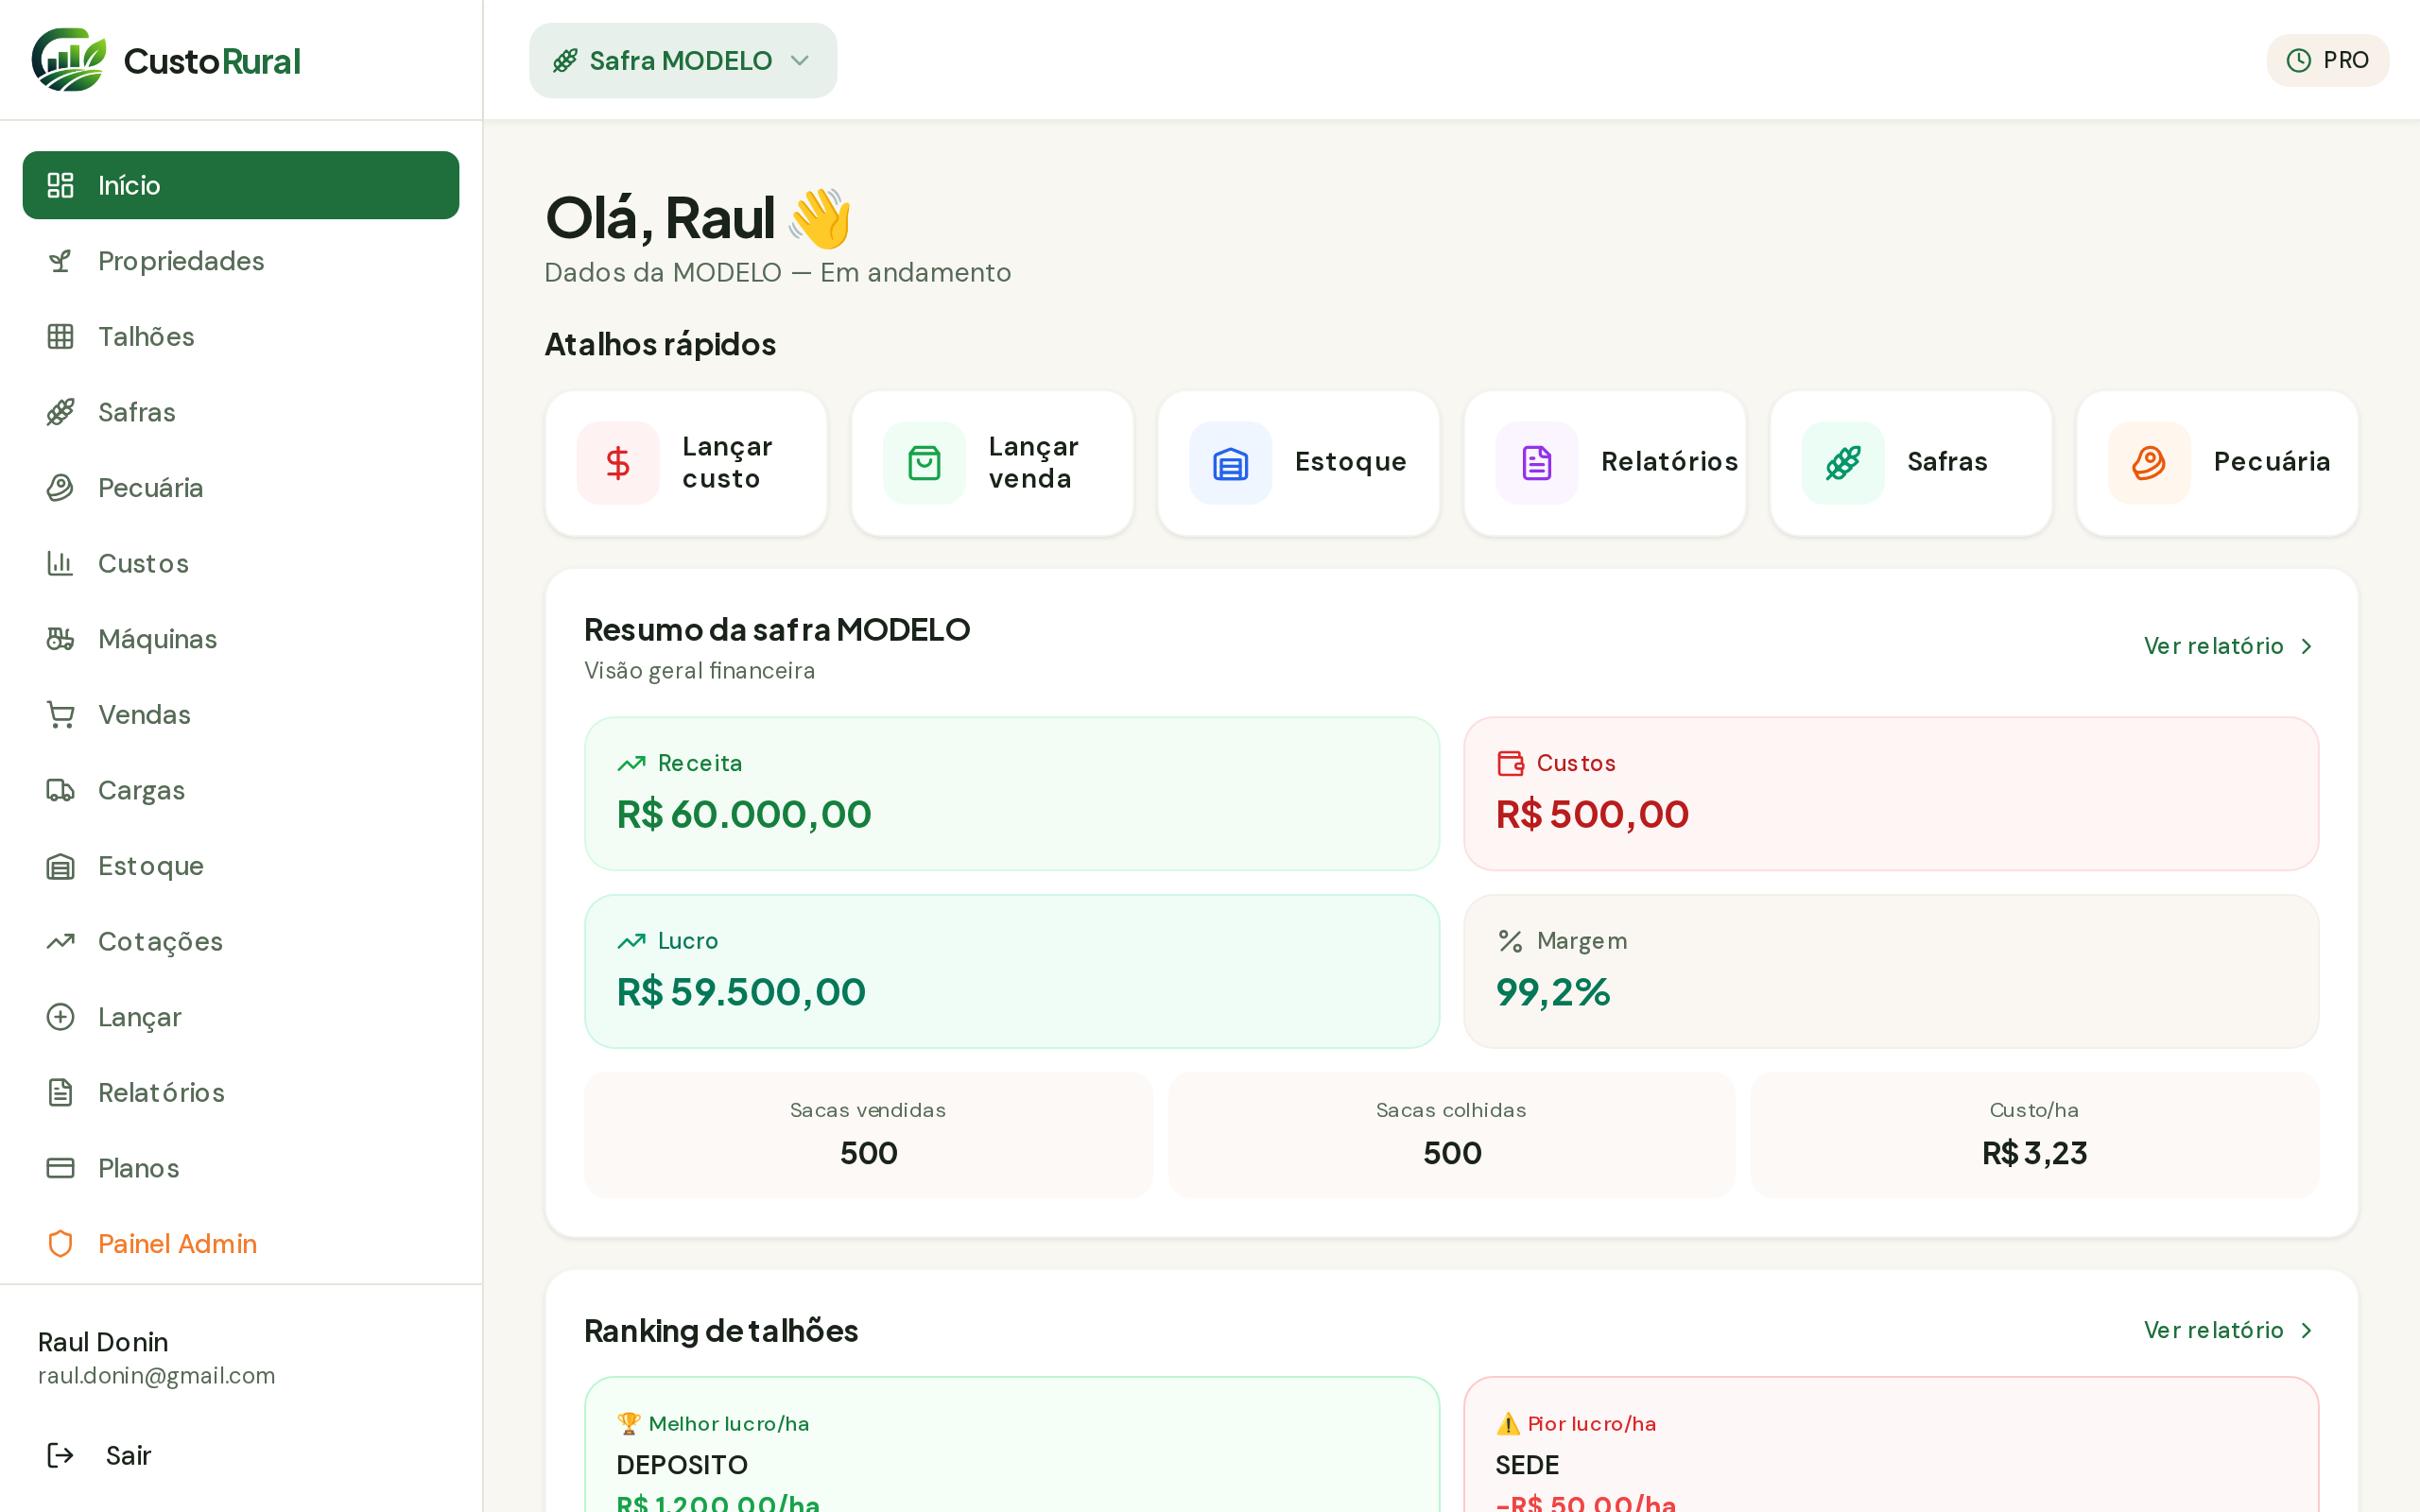Screen dimensions: 2420x1512
Task: Click the Lançar venda shortcut card
Action: coord(992,463)
